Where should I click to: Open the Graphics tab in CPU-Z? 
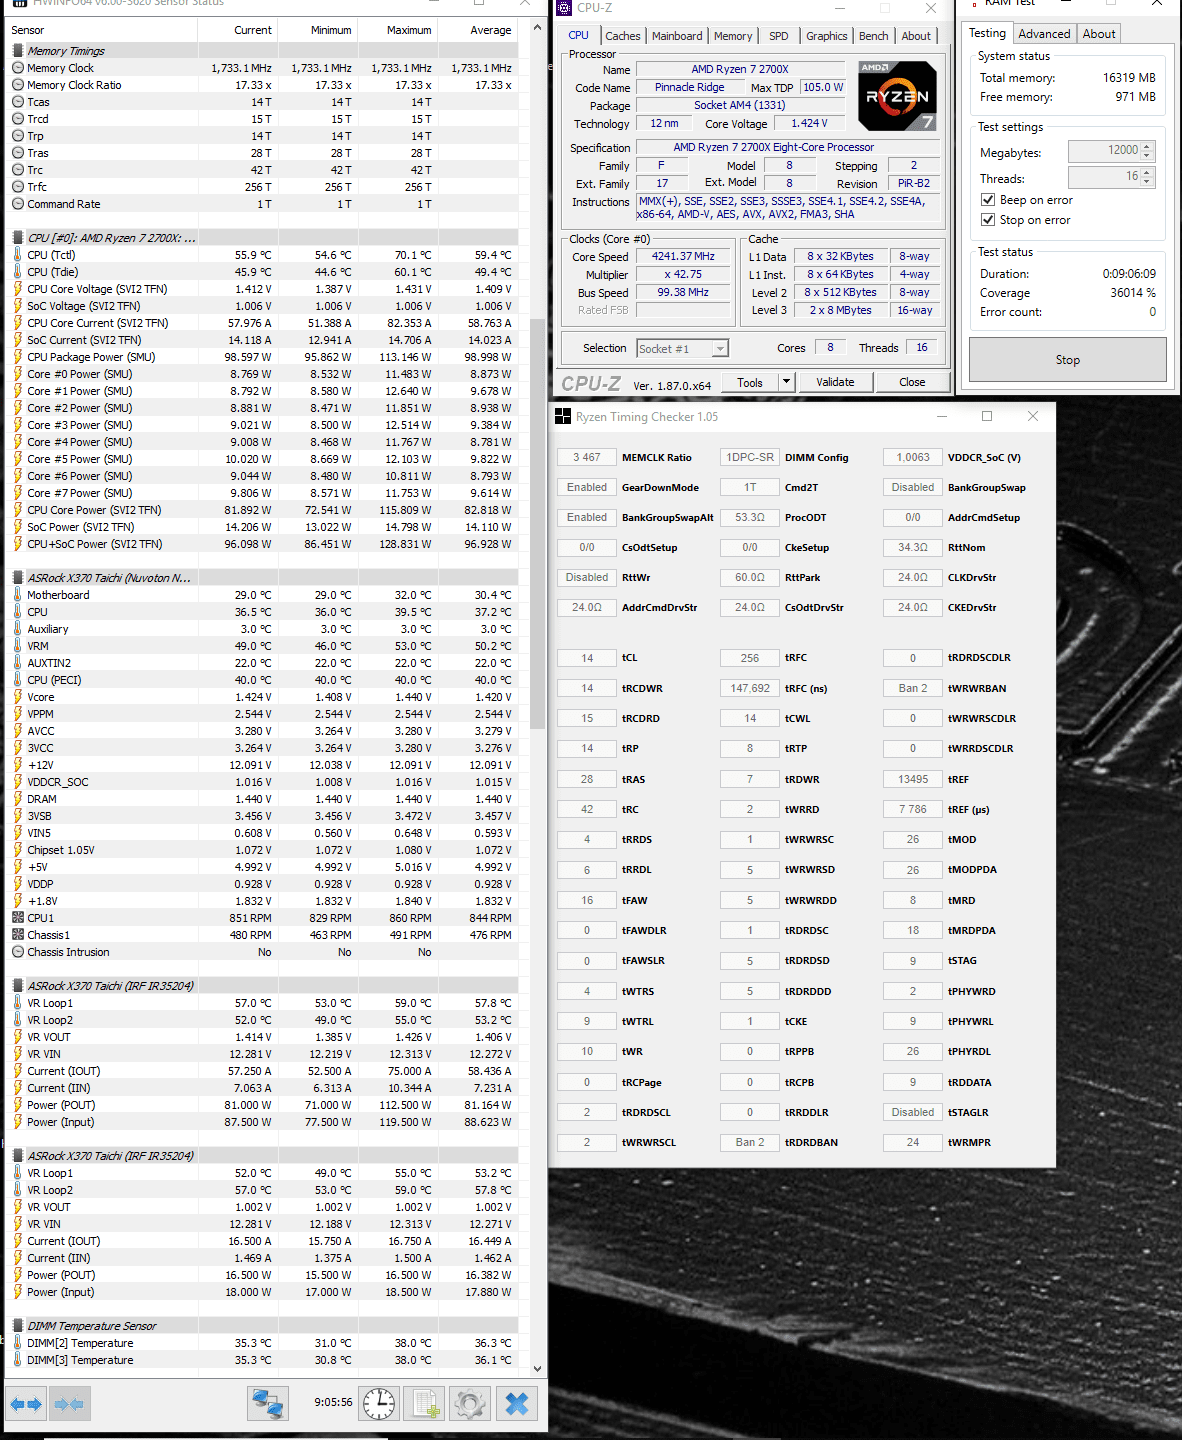tap(827, 36)
